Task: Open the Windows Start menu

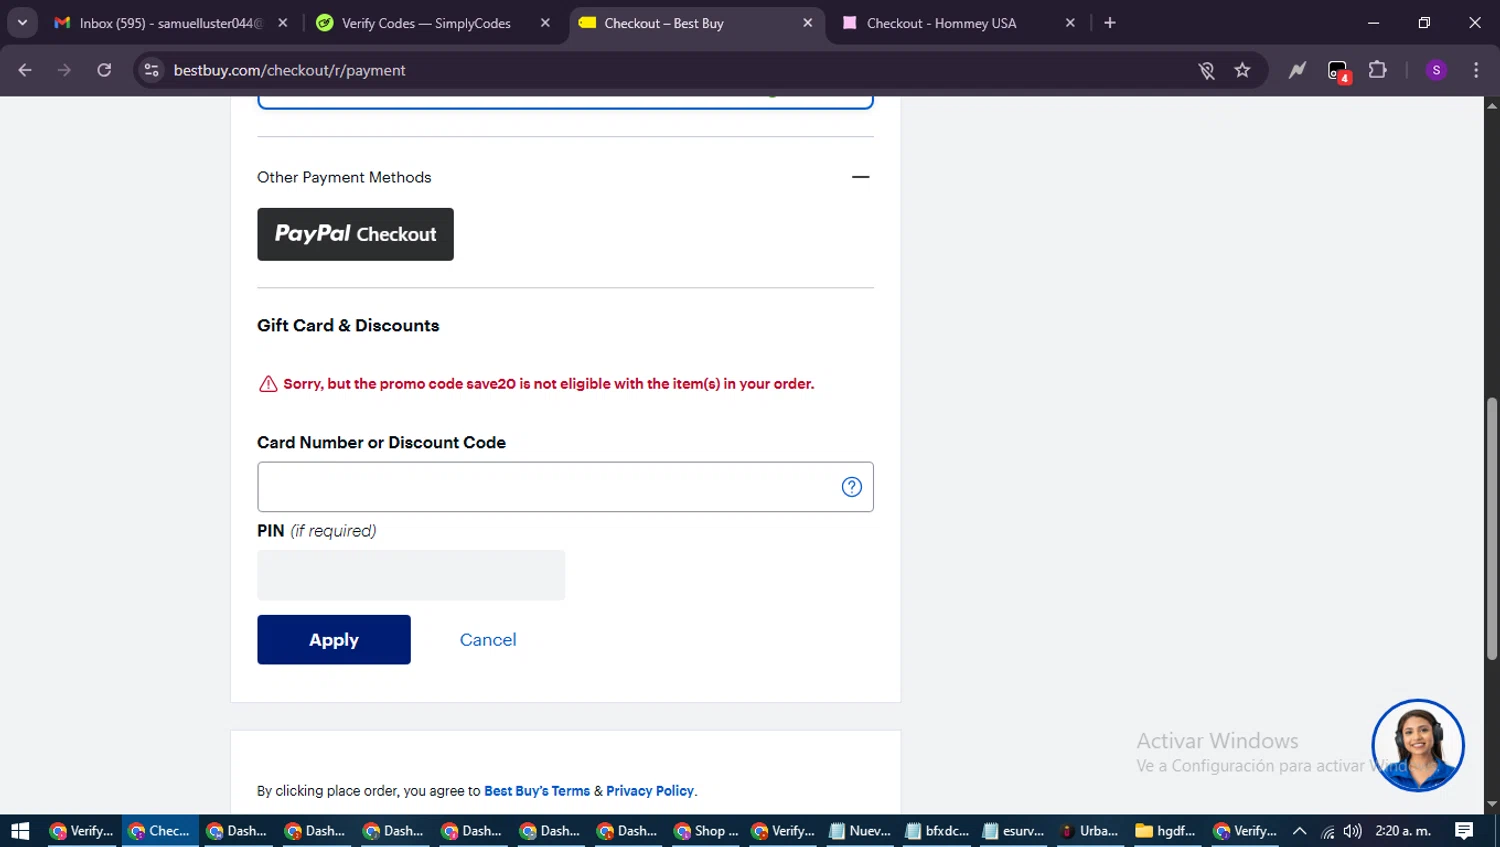Action: 20,831
